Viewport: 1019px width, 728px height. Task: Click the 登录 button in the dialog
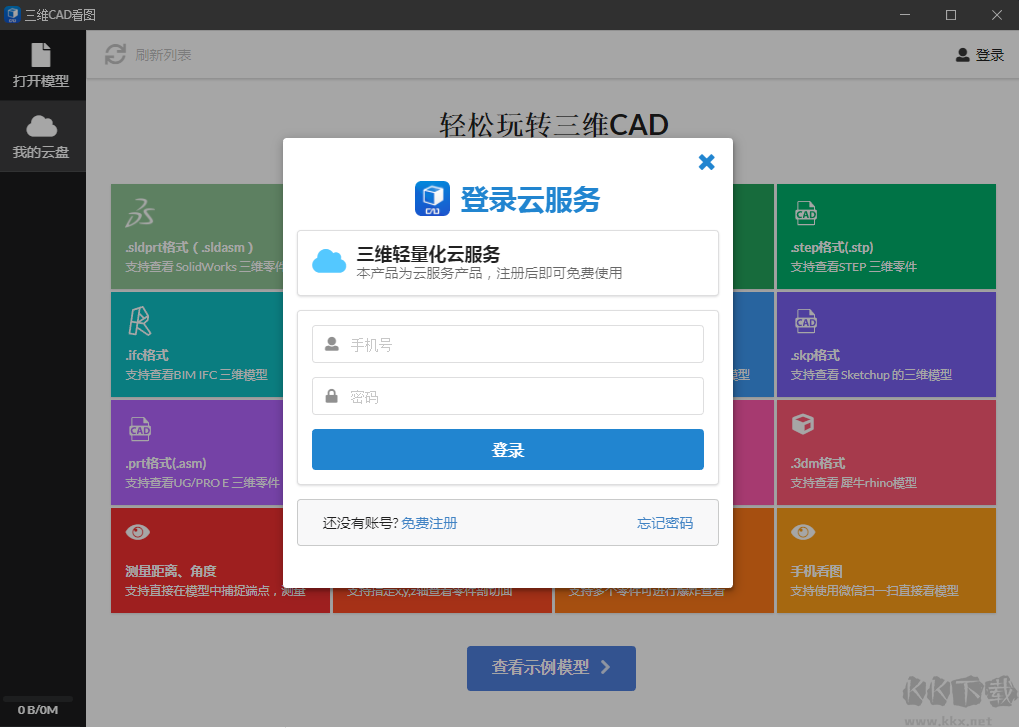(x=507, y=449)
